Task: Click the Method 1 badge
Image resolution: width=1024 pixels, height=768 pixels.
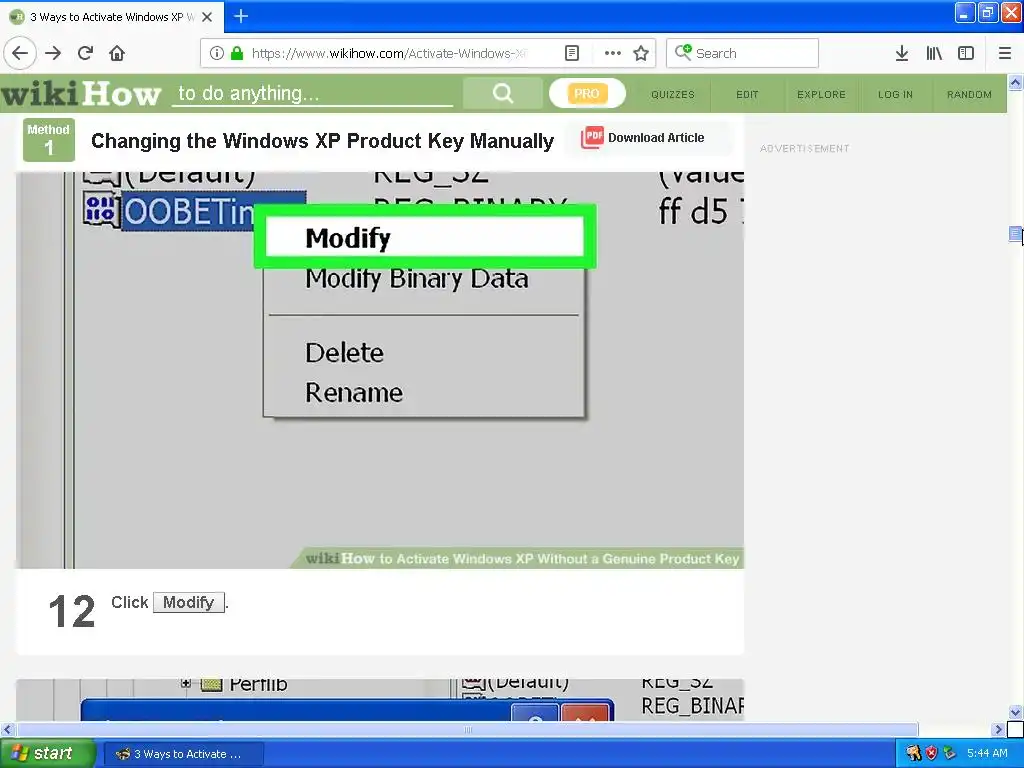Action: coord(48,140)
